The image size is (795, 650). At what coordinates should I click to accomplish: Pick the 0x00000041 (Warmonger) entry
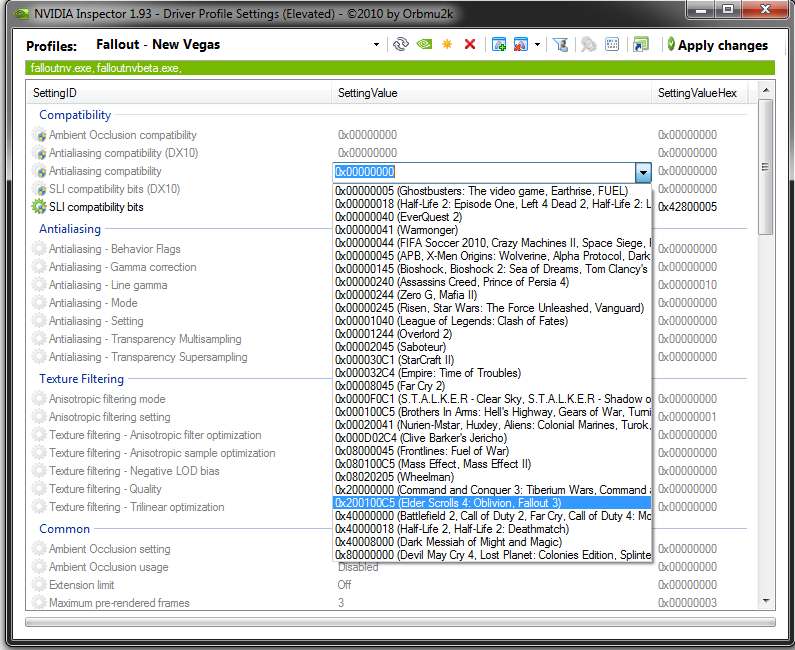click(x=492, y=230)
